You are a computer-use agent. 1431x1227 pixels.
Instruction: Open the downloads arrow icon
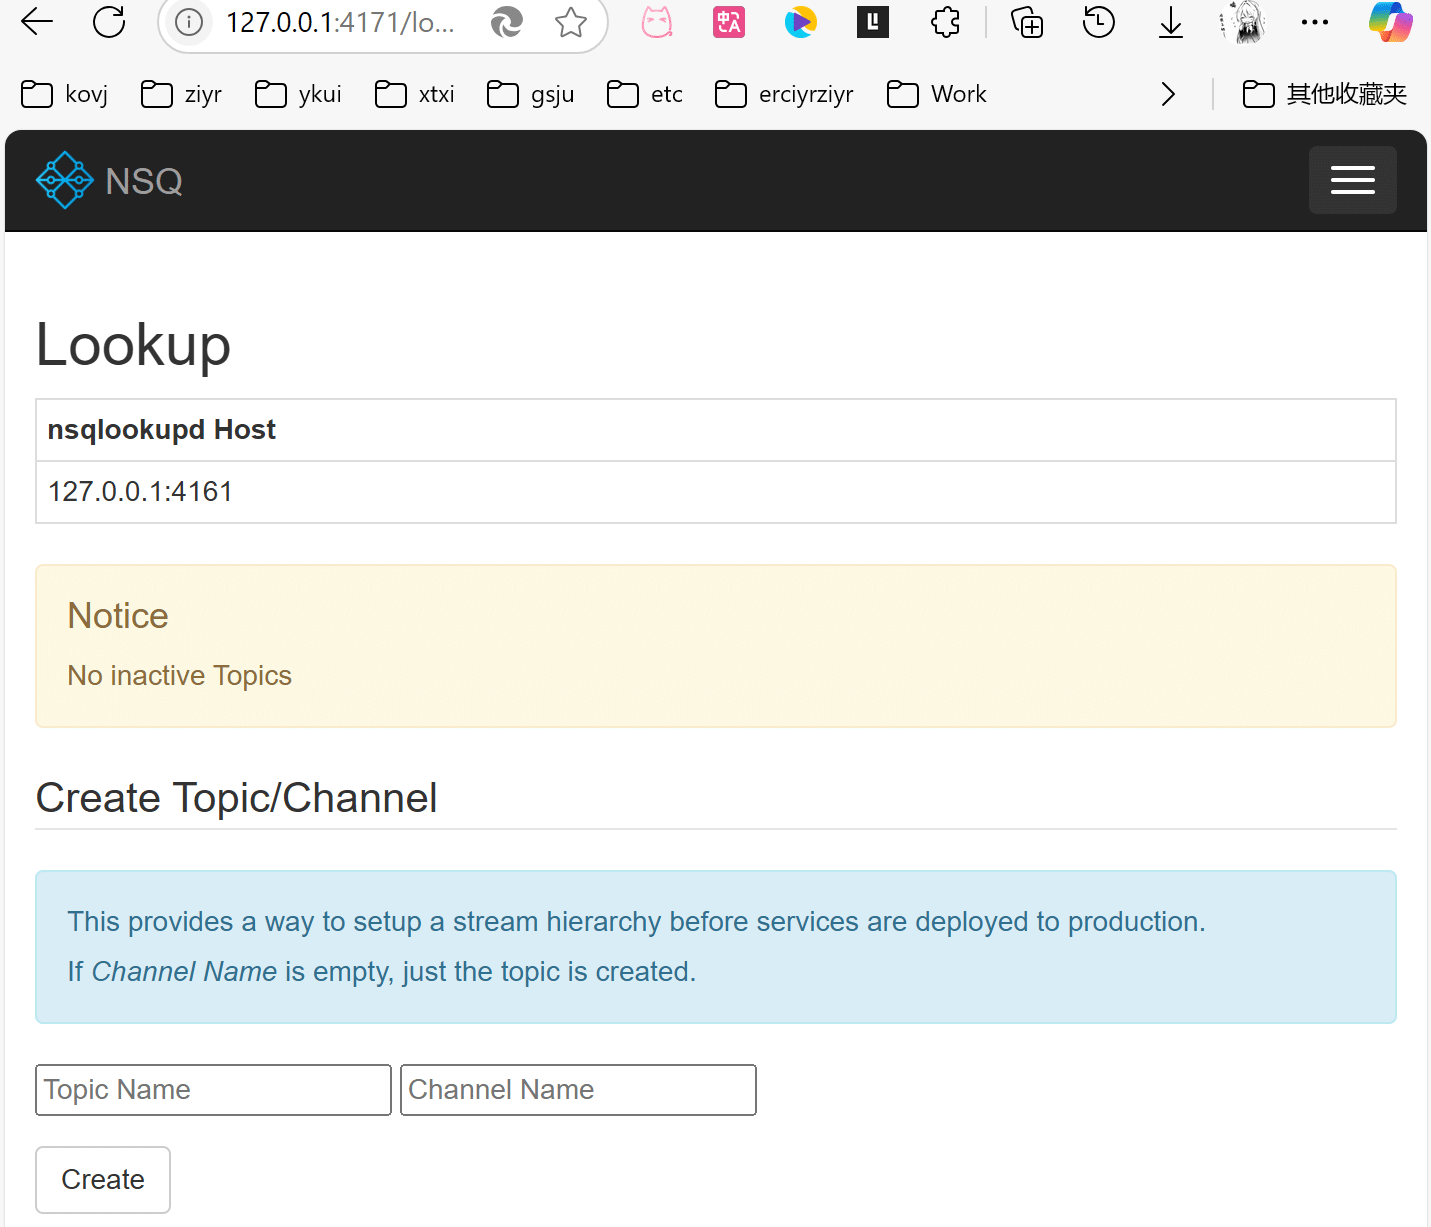tap(1170, 22)
